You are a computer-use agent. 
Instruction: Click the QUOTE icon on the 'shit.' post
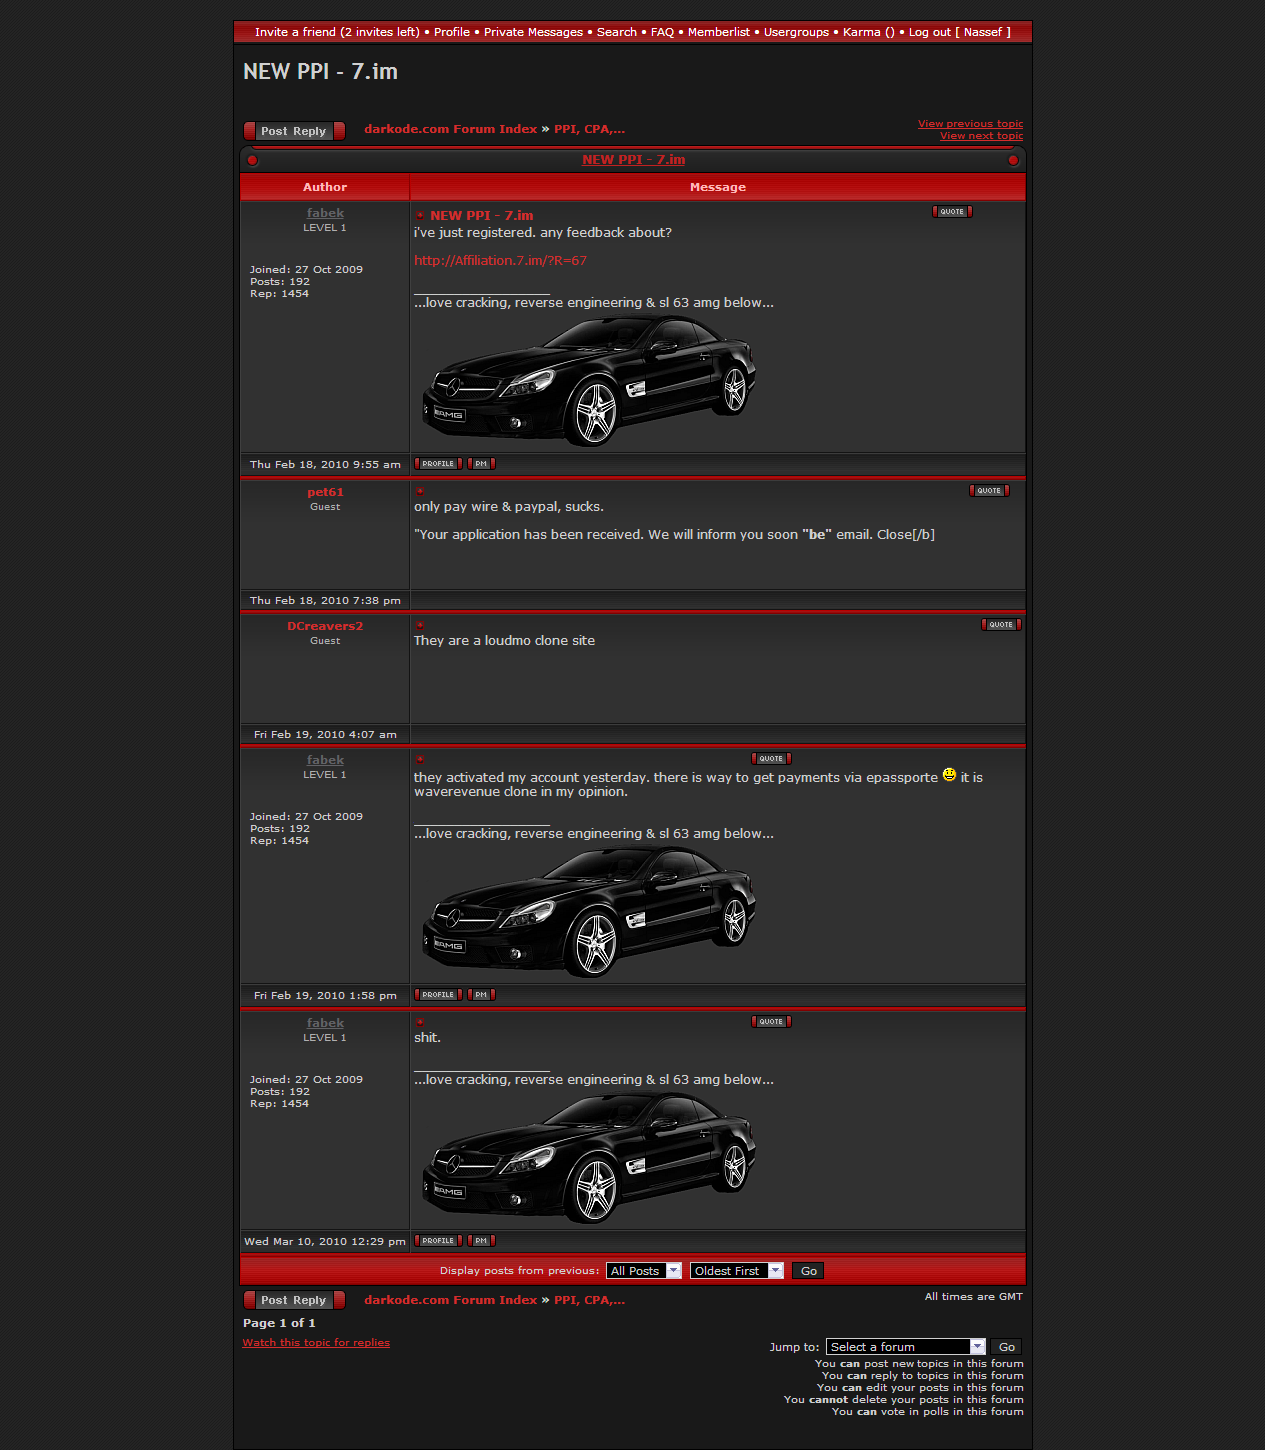pos(771,1022)
